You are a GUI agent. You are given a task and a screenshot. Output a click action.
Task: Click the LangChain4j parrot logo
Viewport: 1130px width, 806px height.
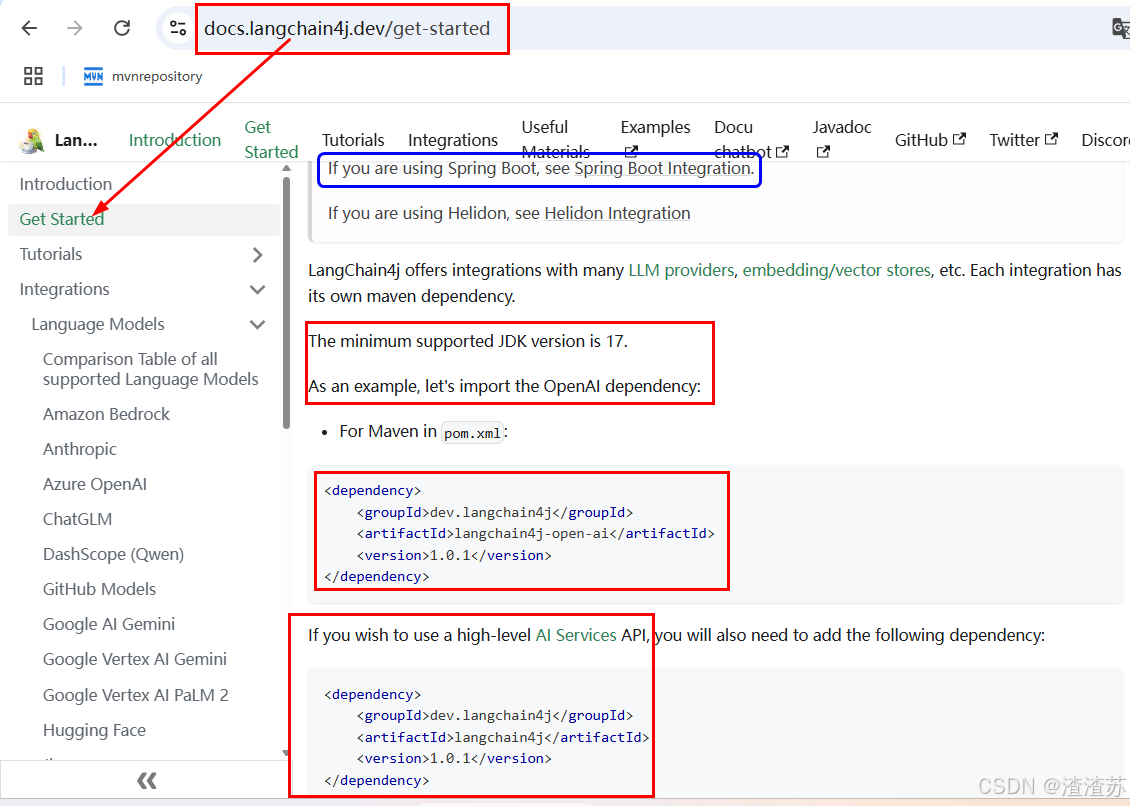click(31, 140)
